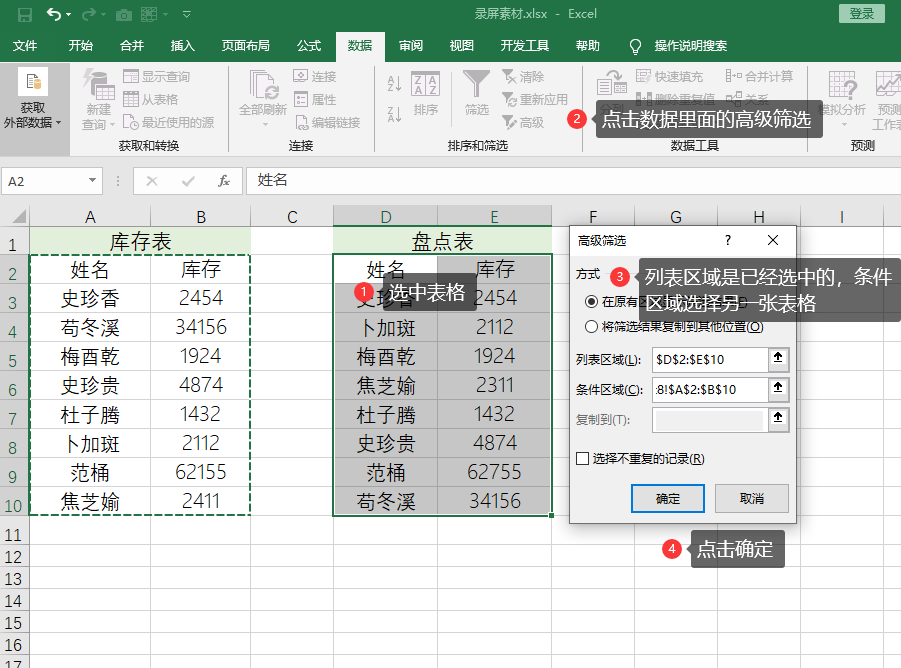Click cell containing 史珍贵 in column A
Image resolution: width=901 pixels, height=668 pixels.
[90, 385]
